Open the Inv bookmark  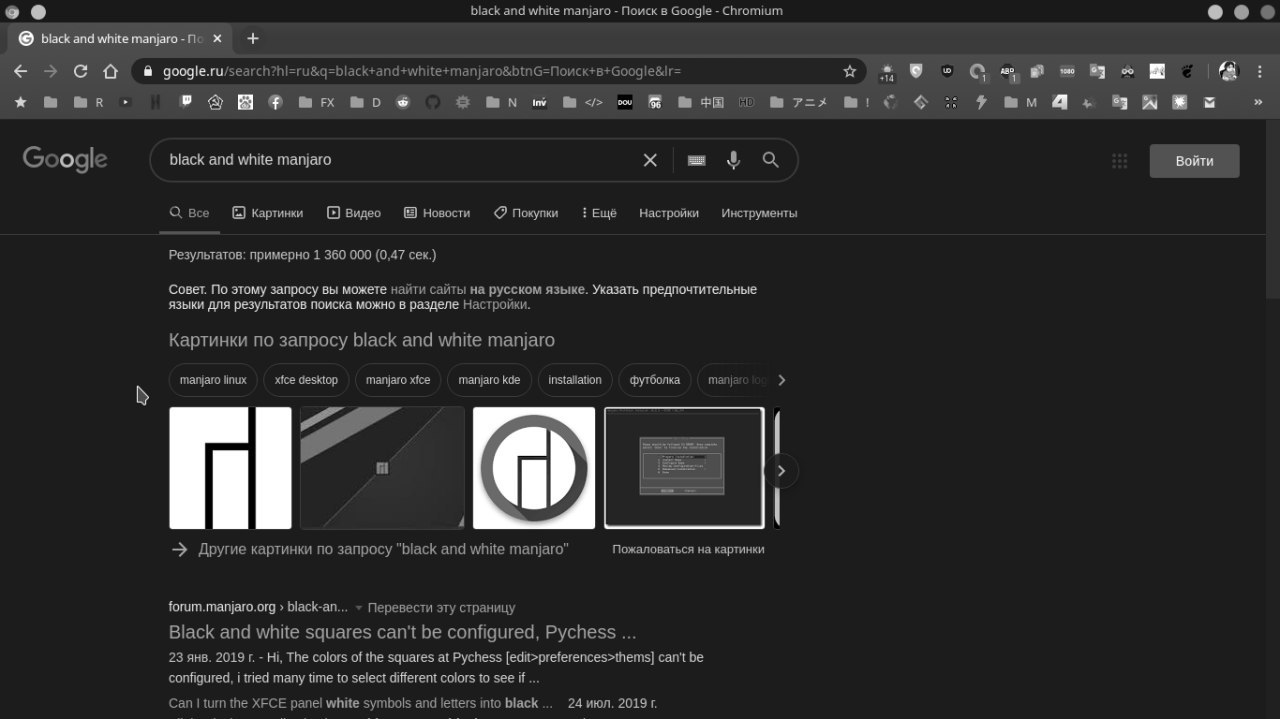[x=539, y=102]
